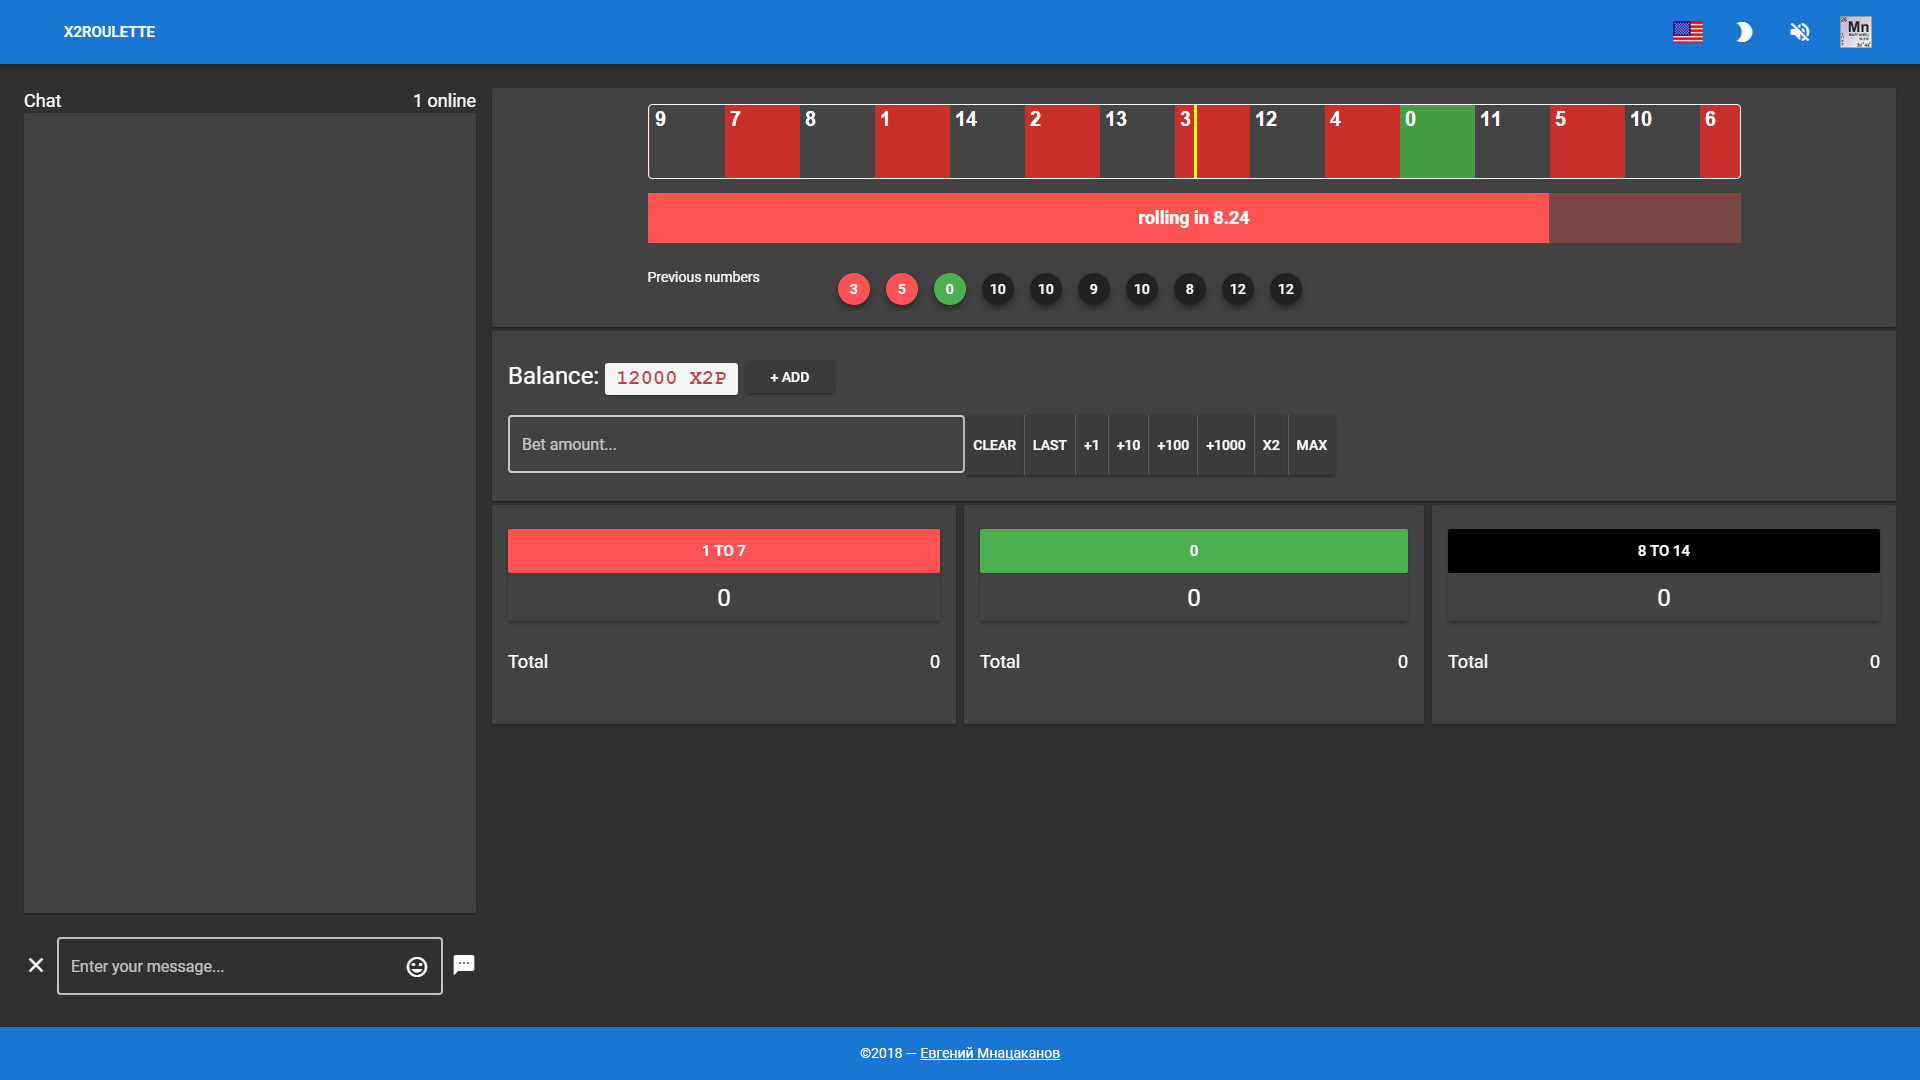Open language selection via US flag icon
This screenshot has height=1080, width=1920.
pyautogui.click(x=1688, y=32)
